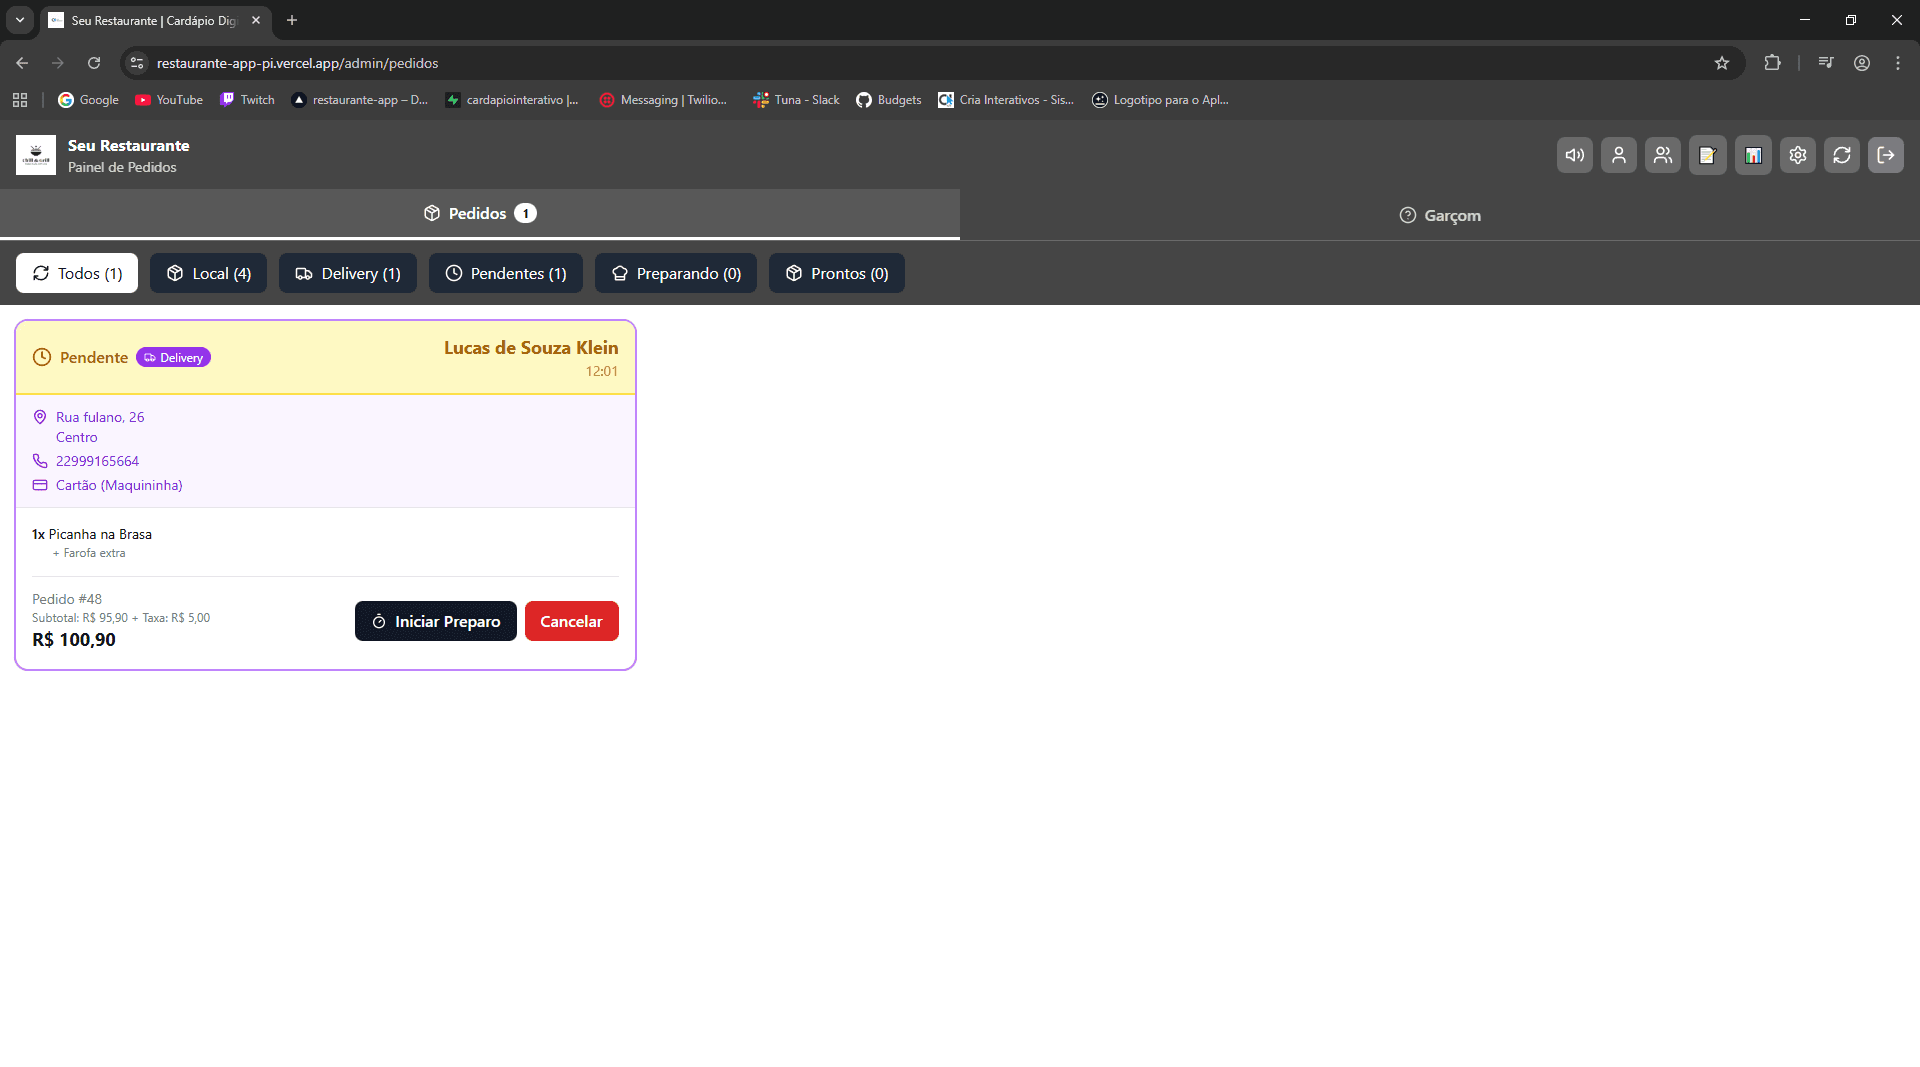Click the phone number 22999165664
1920x1067 pixels.
[x=97, y=461]
